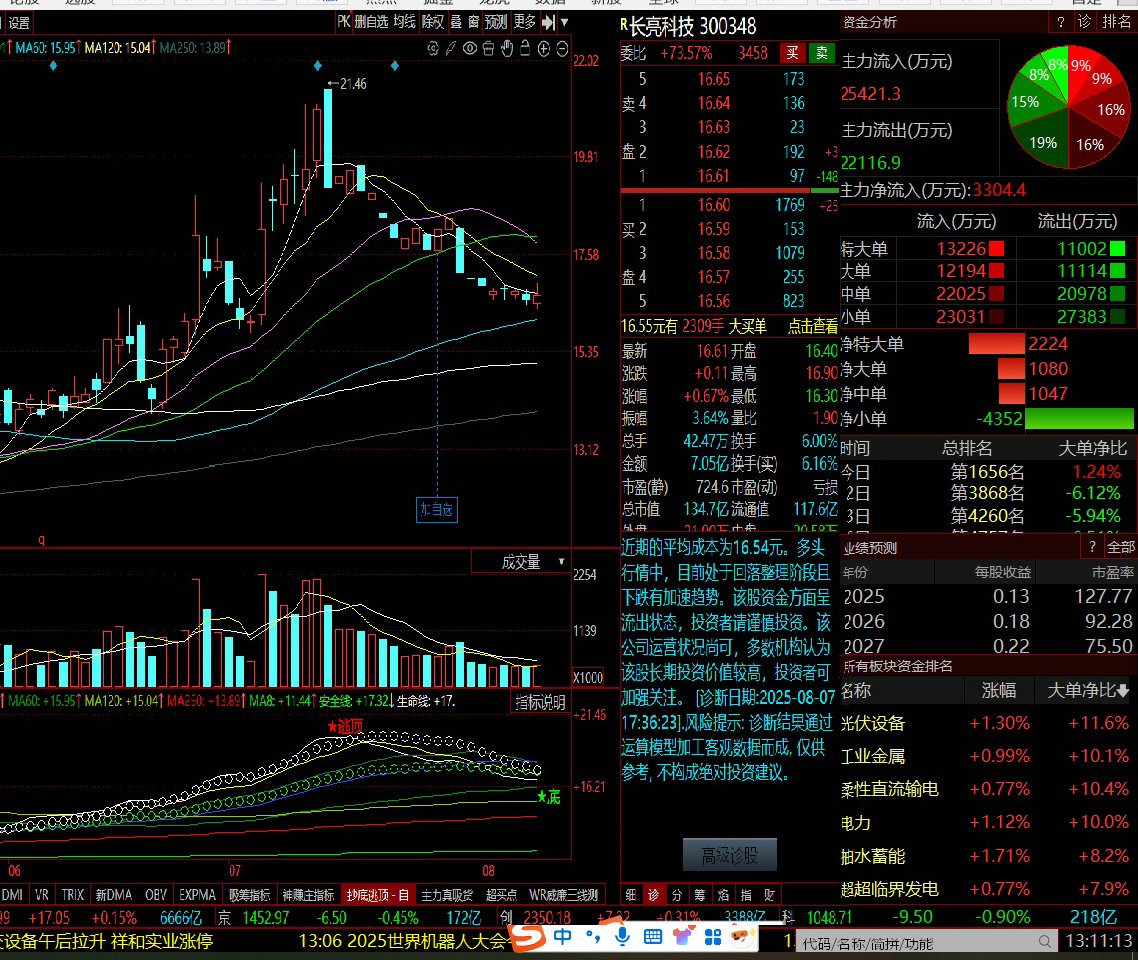Click the green 卖 sell button
This screenshot has width=1138, height=960.
click(822, 53)
